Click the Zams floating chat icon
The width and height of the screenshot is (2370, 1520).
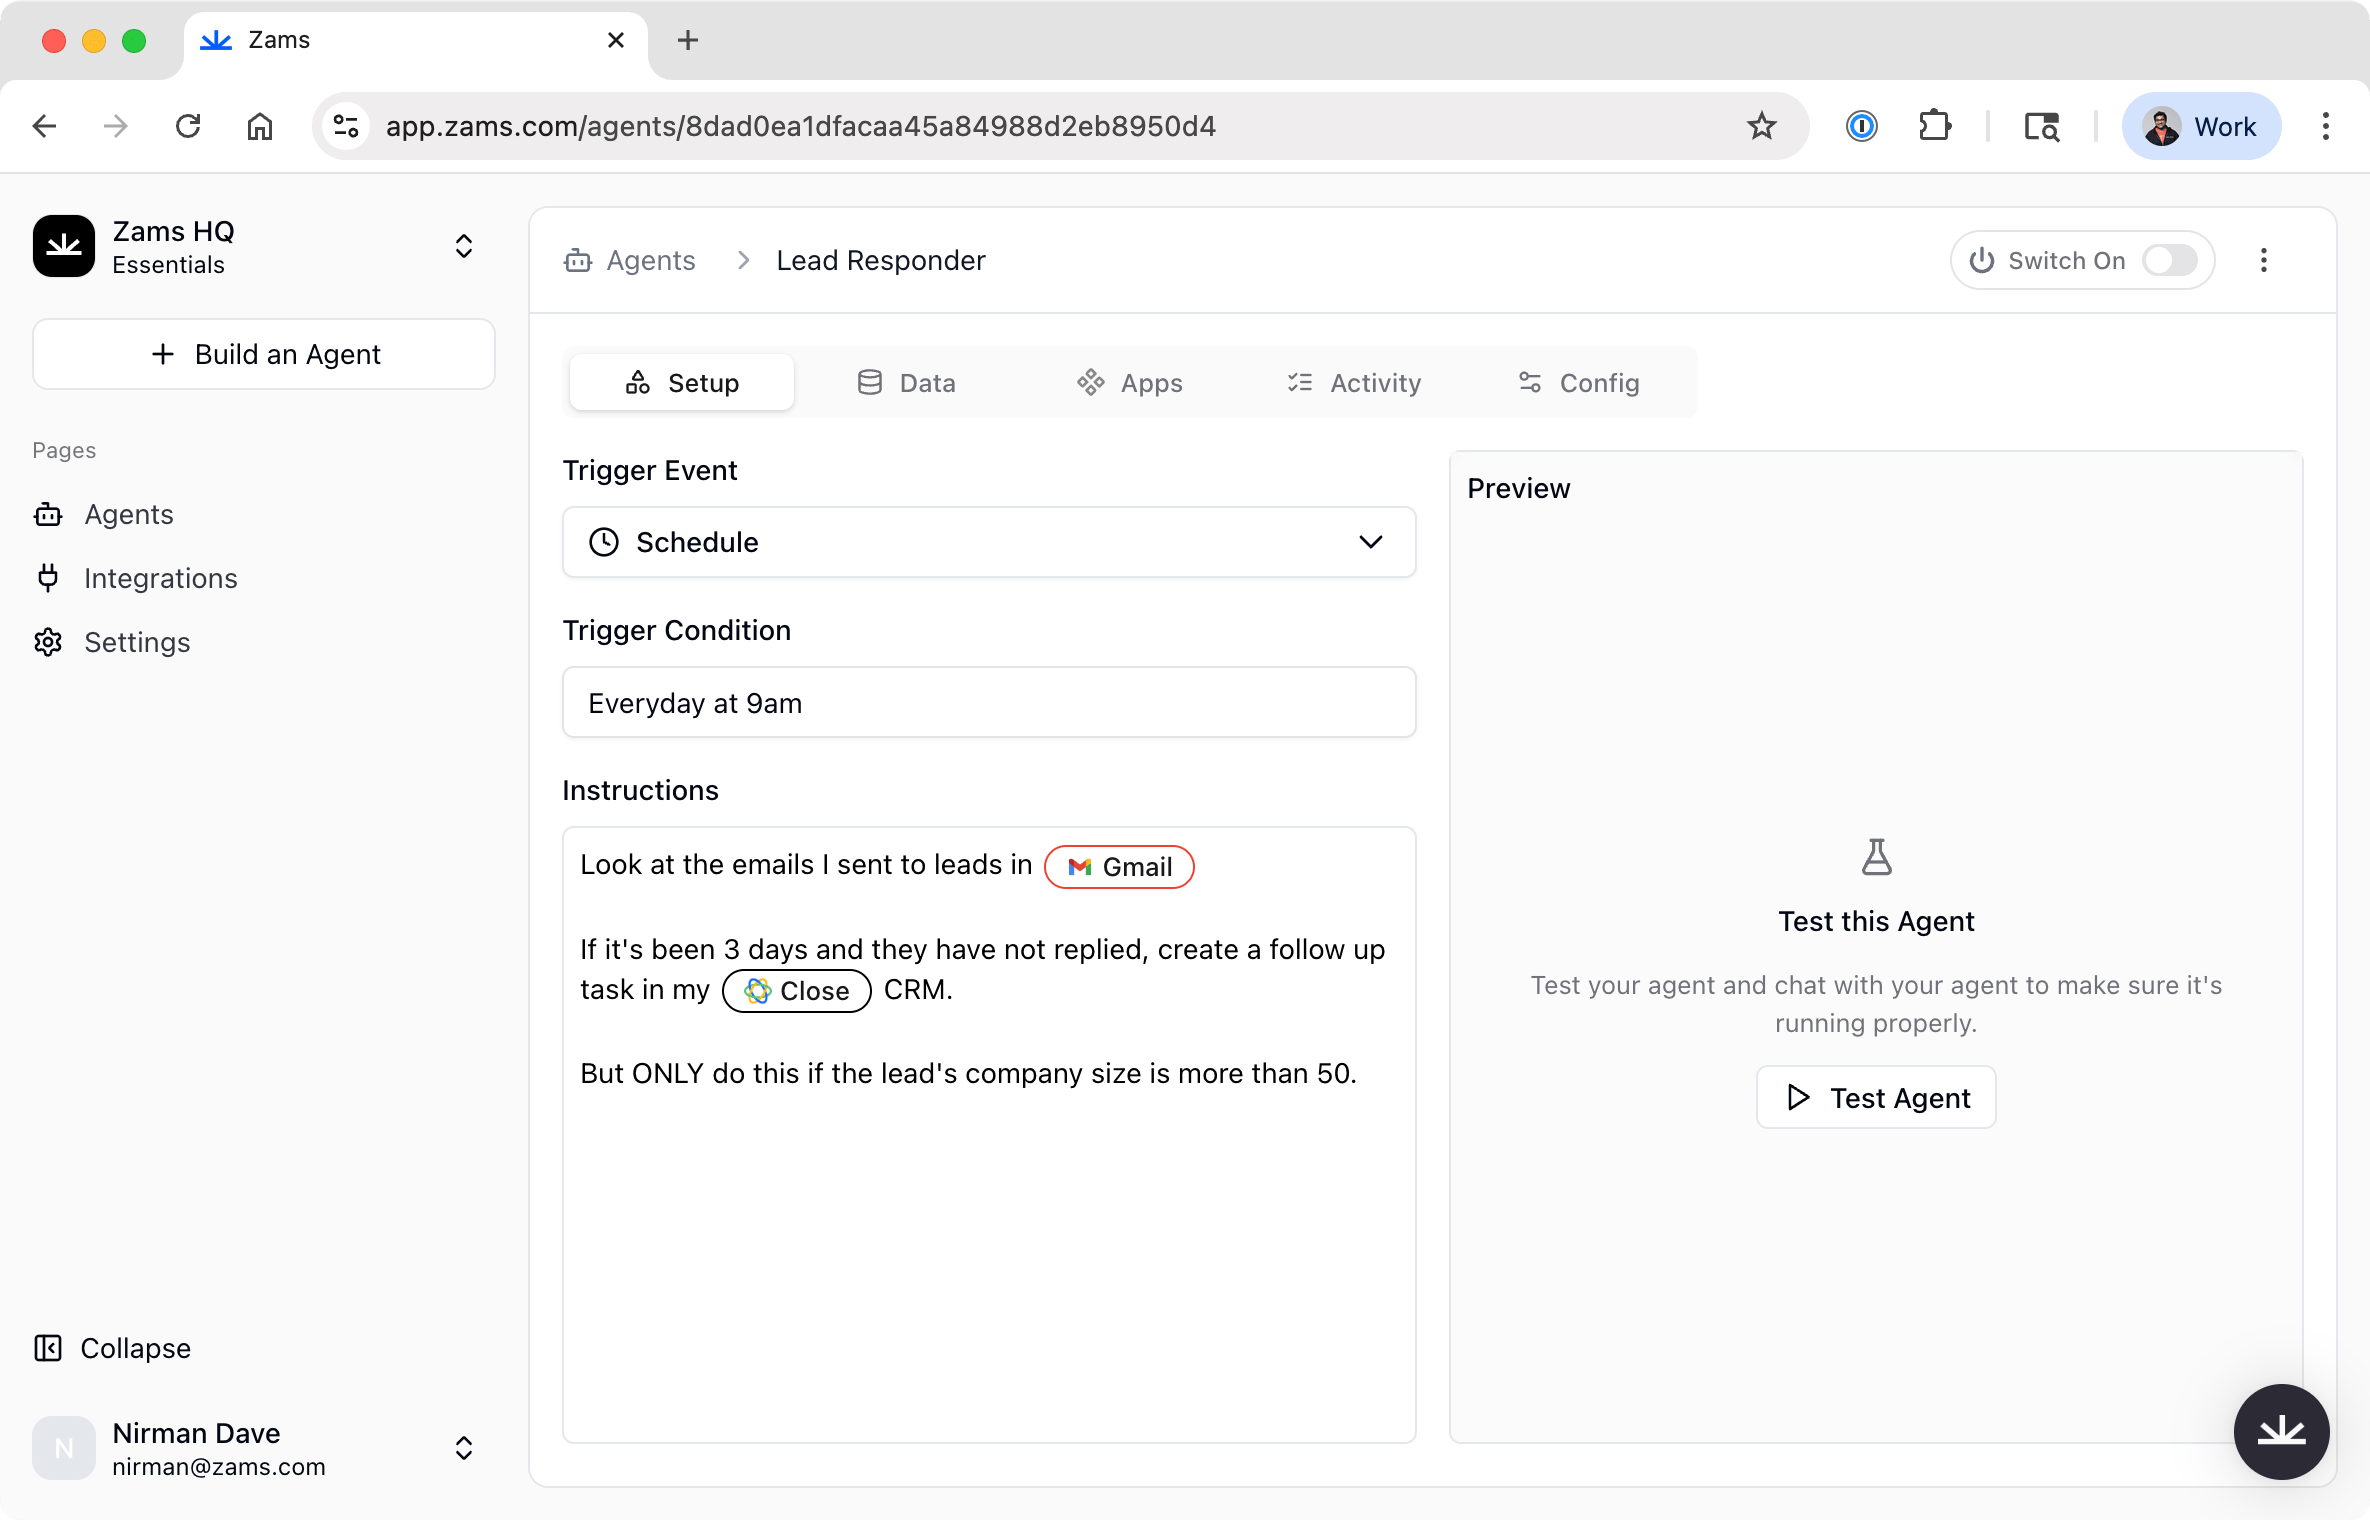click(x=2281, y=1431)
